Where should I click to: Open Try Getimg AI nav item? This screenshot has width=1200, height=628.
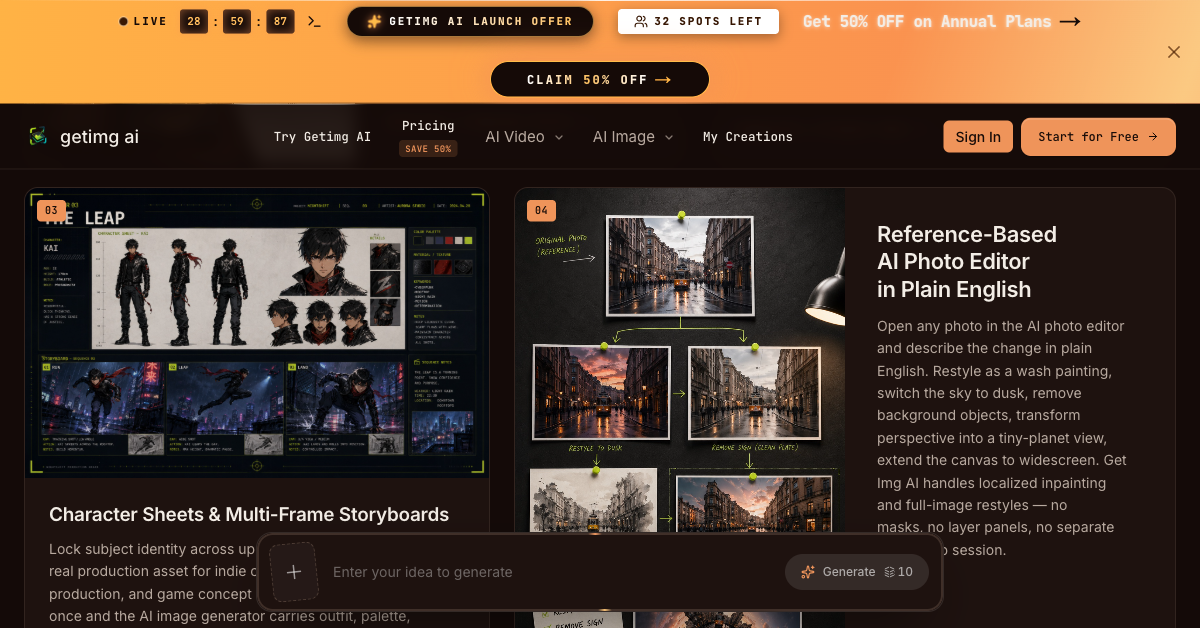[x=322, y=137]
